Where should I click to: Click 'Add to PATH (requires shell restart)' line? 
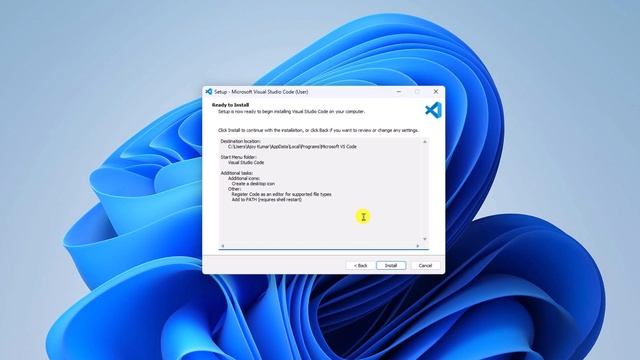tap(267, 200)
